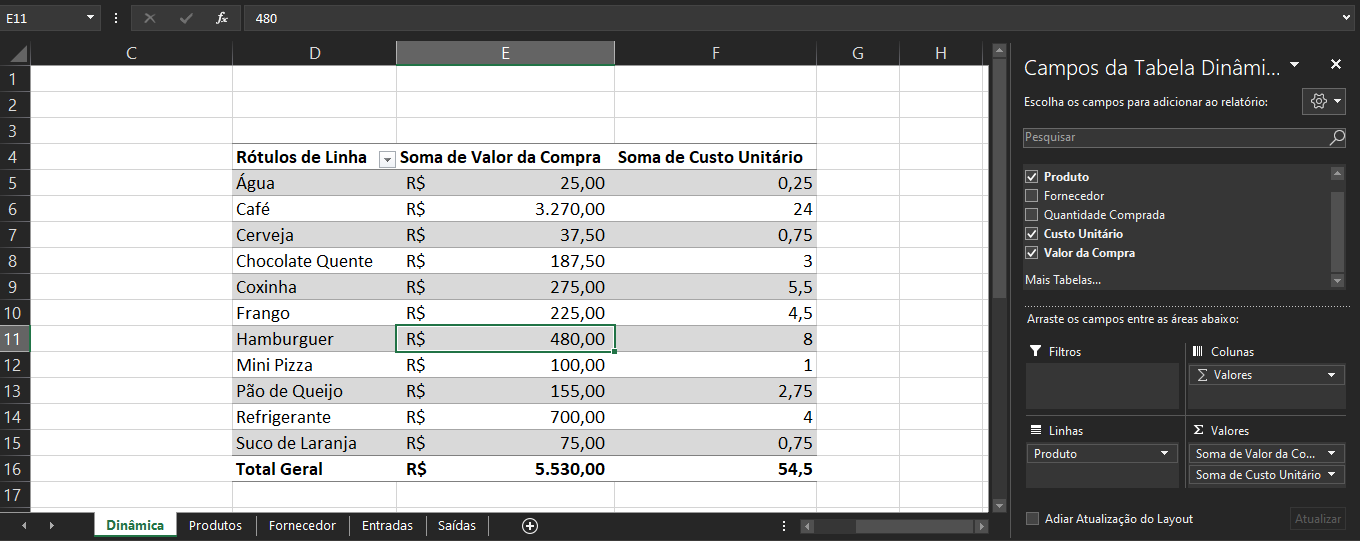Open the Name Box dropdown arrow
Image resolution: width=1360 pixels, height=541 pixels.
click(x=91, y=18)
